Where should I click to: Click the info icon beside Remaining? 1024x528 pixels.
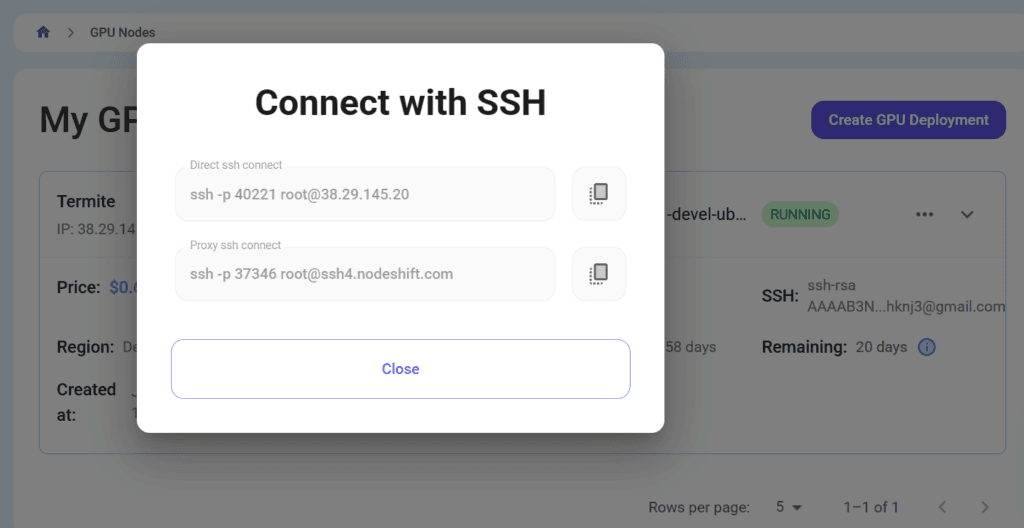pos(927,347)
